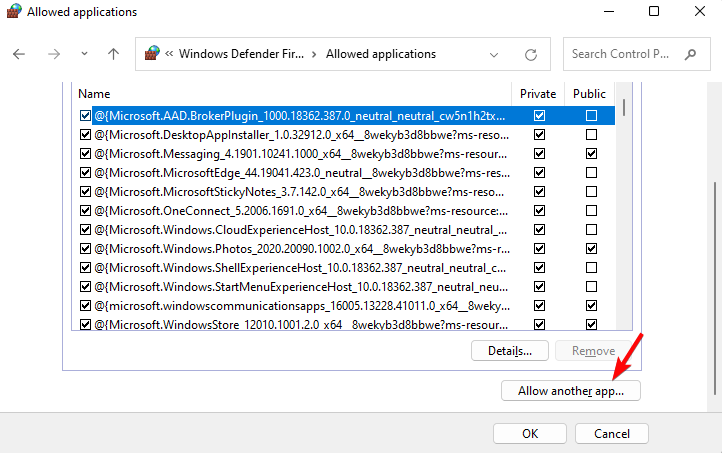Open recent locations dropdown chevron
Viewport: 722px width, 453px height.
click(84, 54)
